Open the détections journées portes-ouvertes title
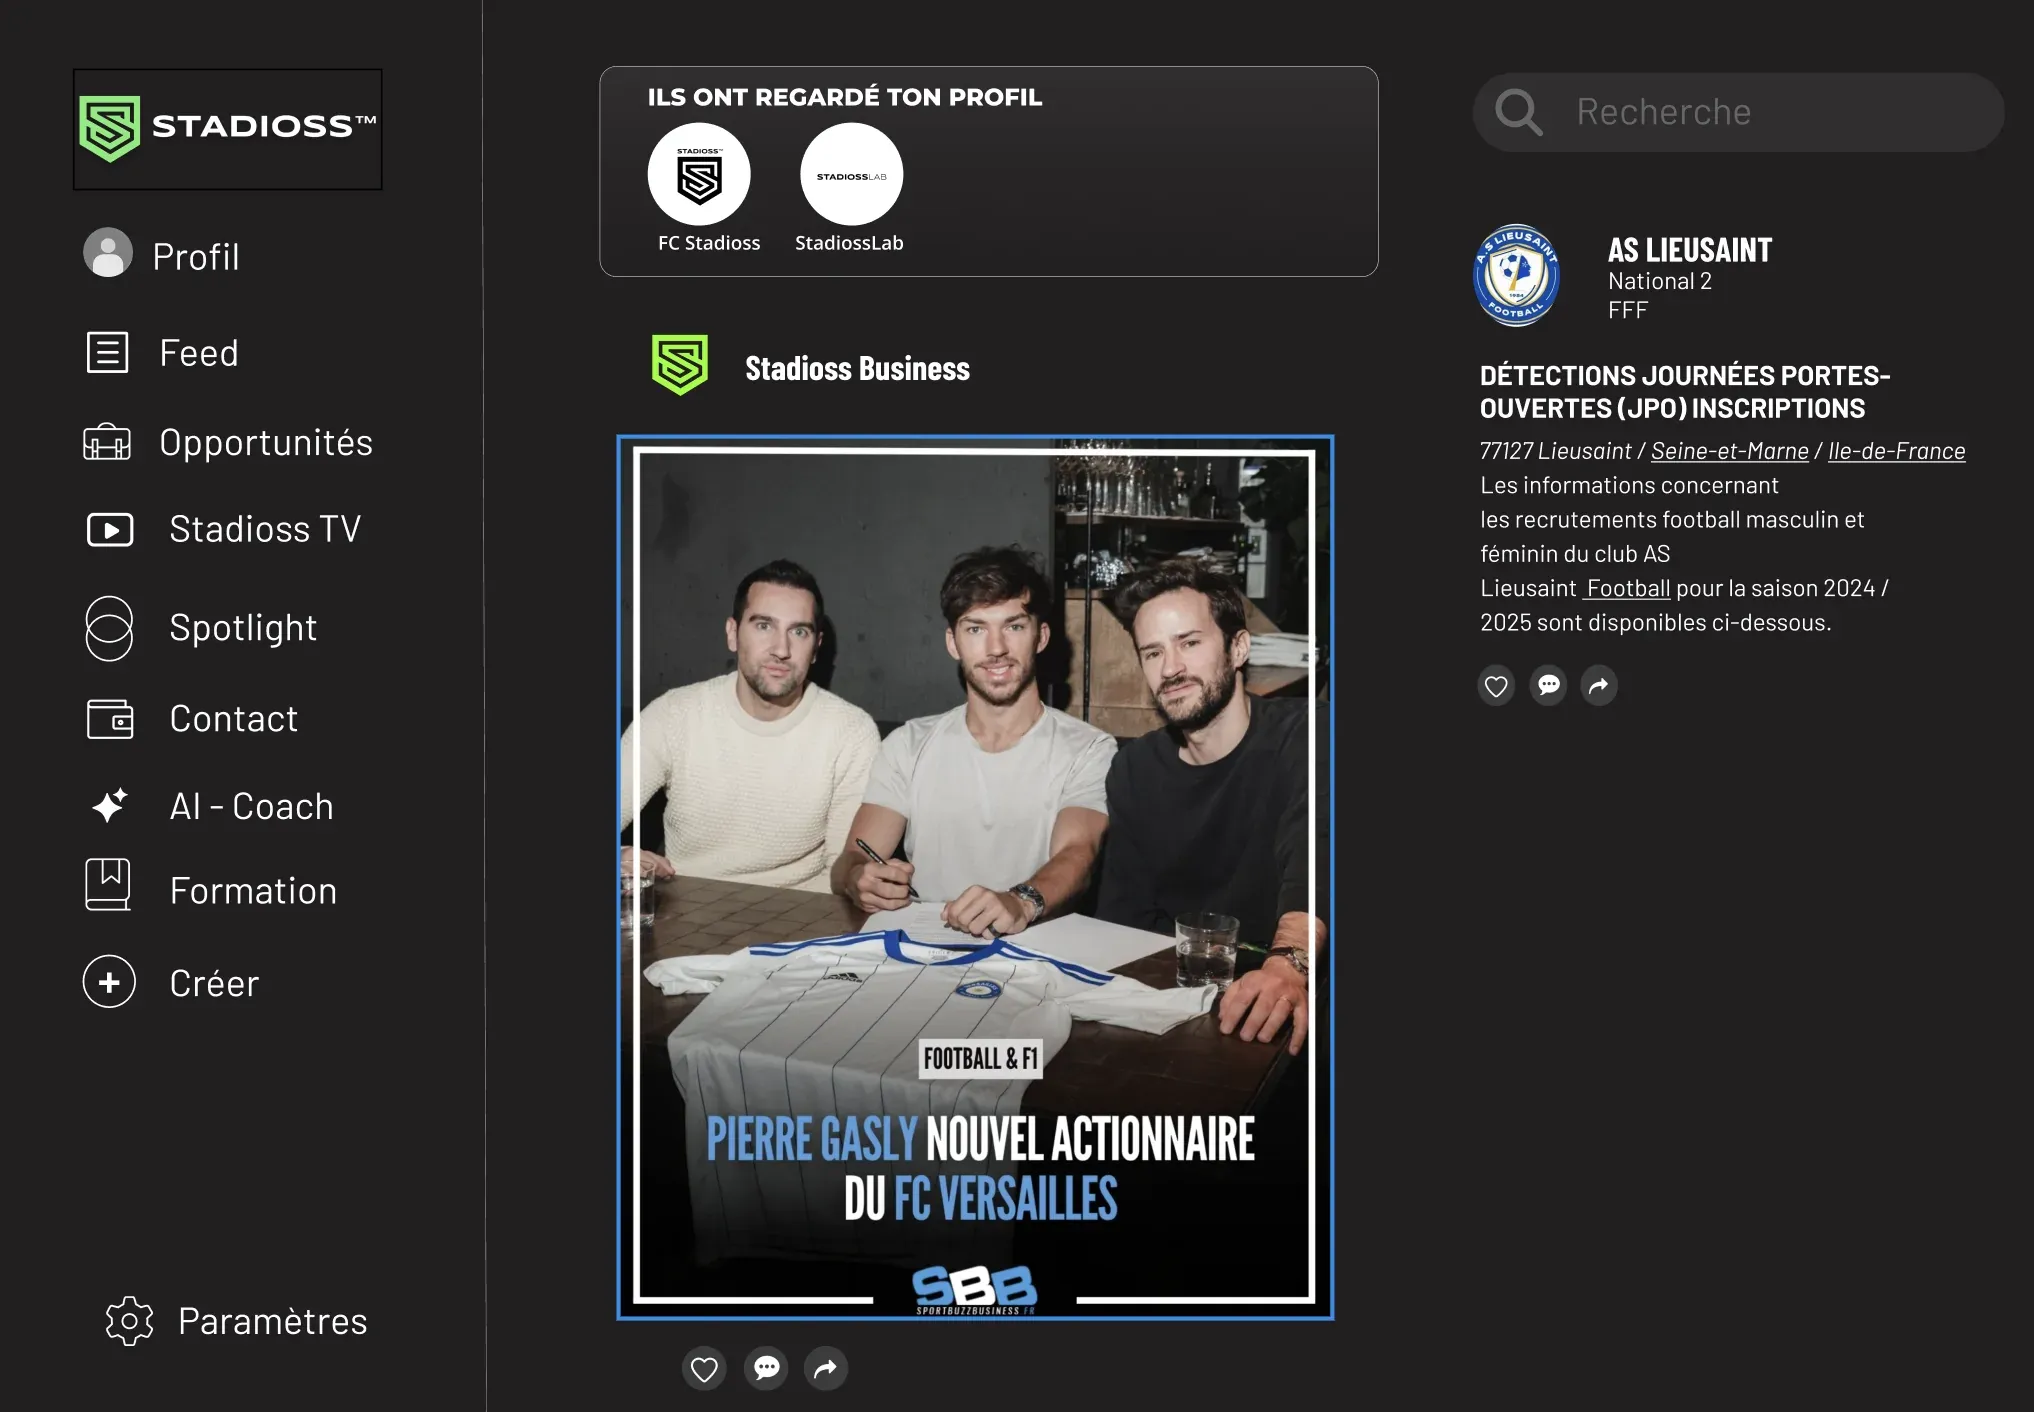 1685,392
